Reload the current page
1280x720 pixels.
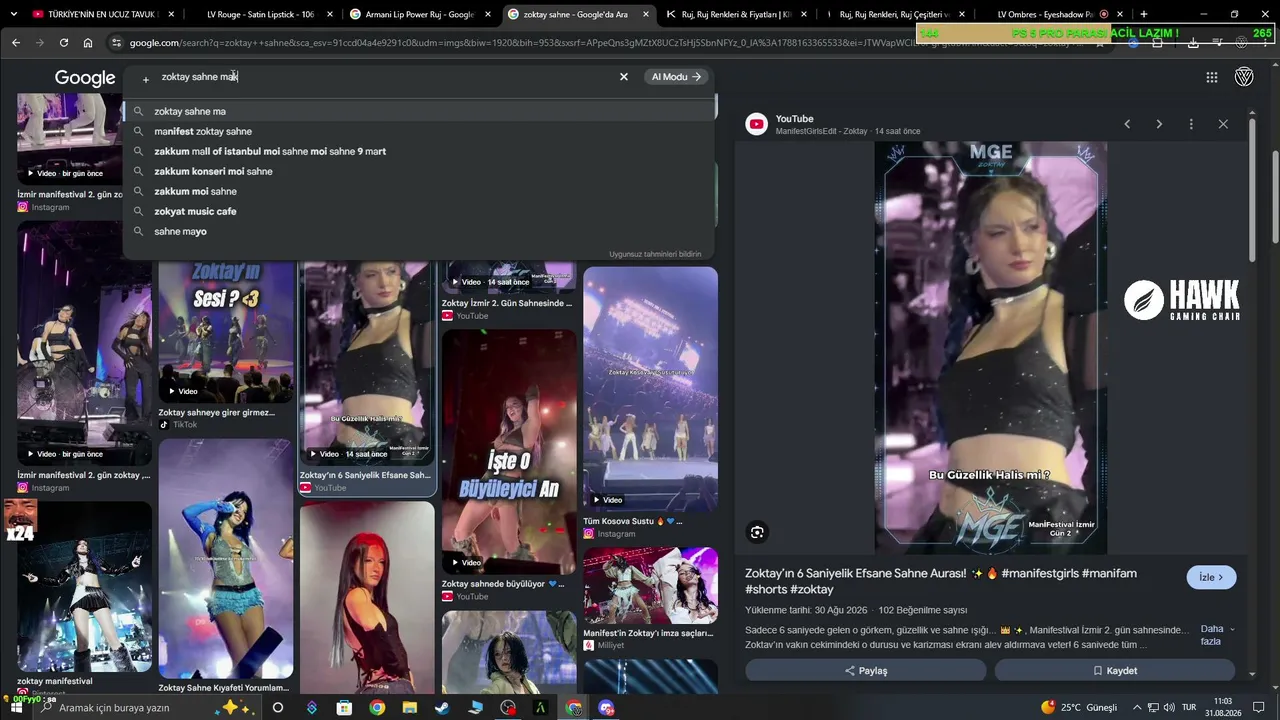click(64, 43)
